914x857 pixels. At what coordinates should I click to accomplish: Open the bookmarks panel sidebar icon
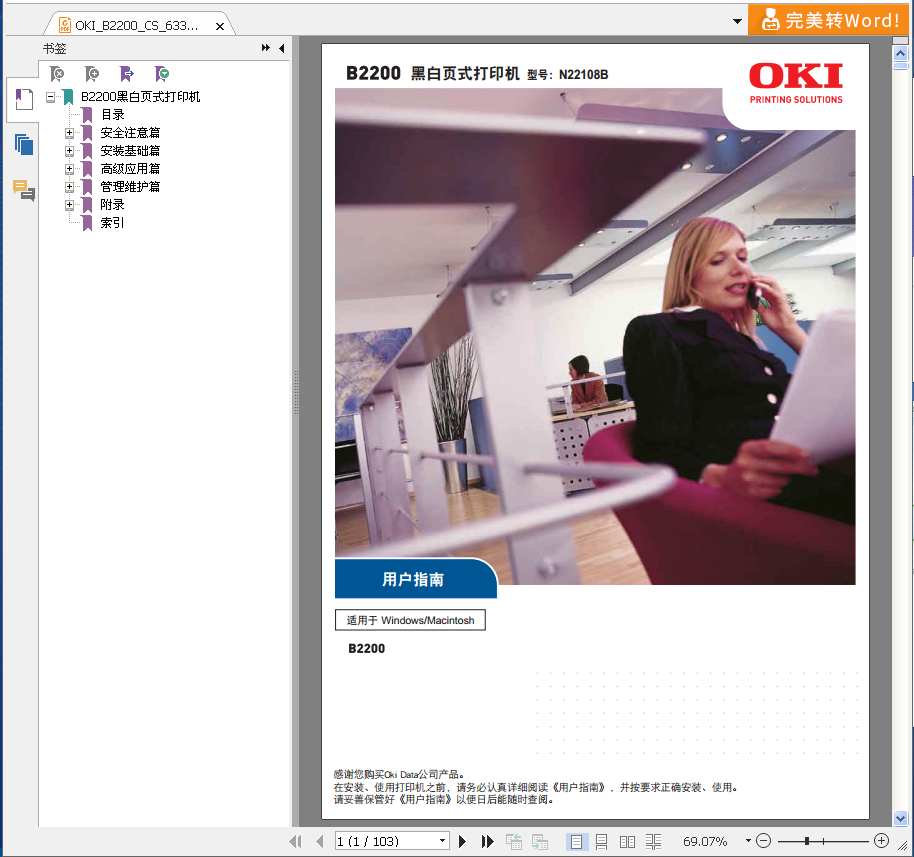23,99
